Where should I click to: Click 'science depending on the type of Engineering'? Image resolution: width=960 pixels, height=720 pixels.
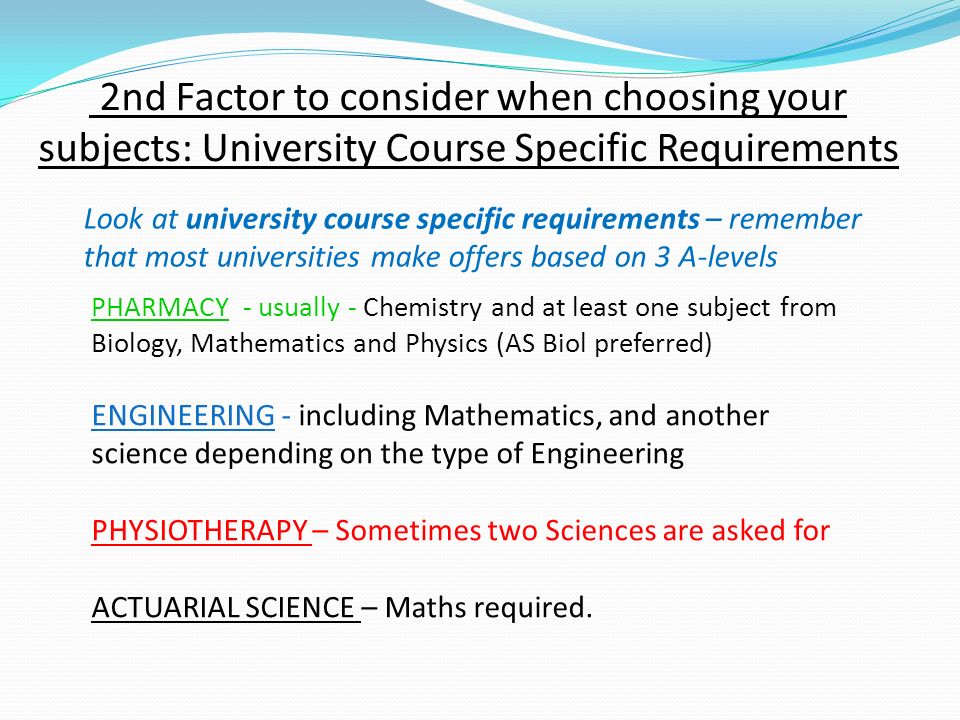tap(388, 454)
